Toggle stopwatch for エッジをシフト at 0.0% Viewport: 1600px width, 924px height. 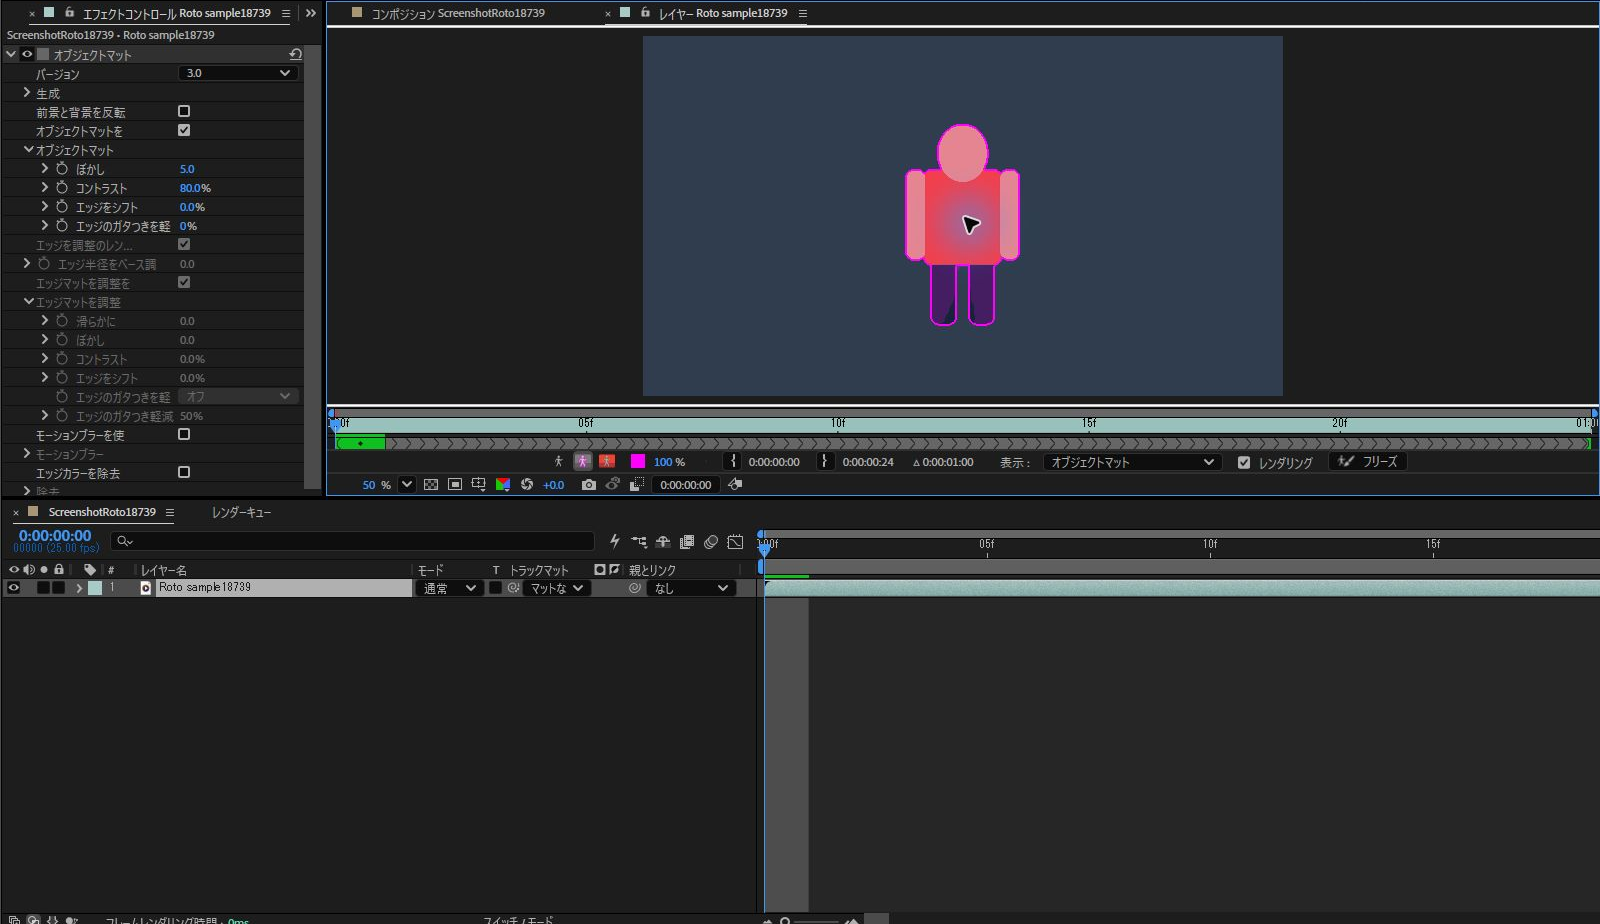[x=62, y=207]
